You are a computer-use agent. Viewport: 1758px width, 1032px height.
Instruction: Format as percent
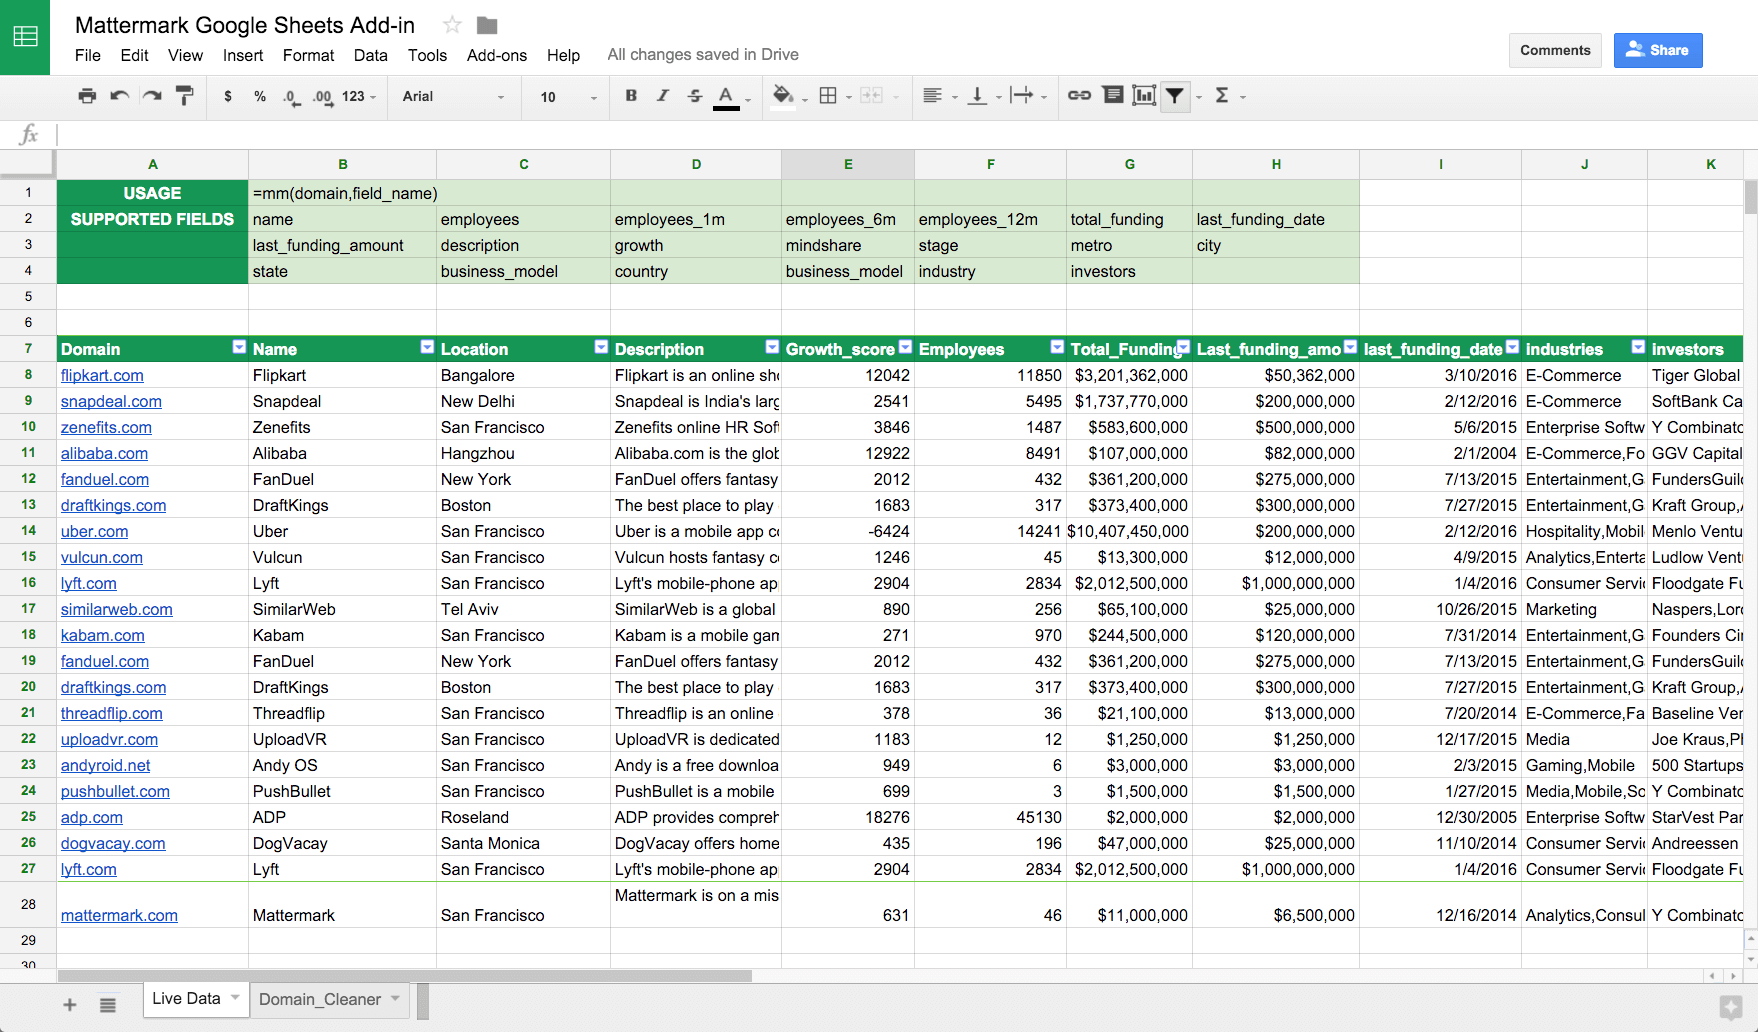tap(260, 96)
